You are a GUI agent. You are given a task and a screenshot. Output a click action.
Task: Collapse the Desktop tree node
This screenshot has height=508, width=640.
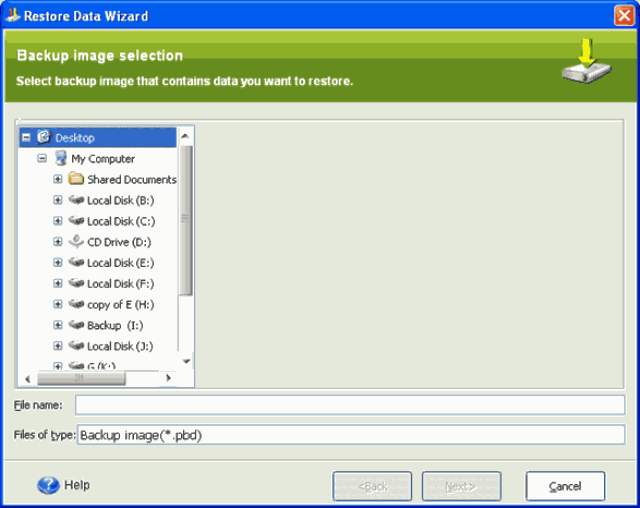point(26,138)
